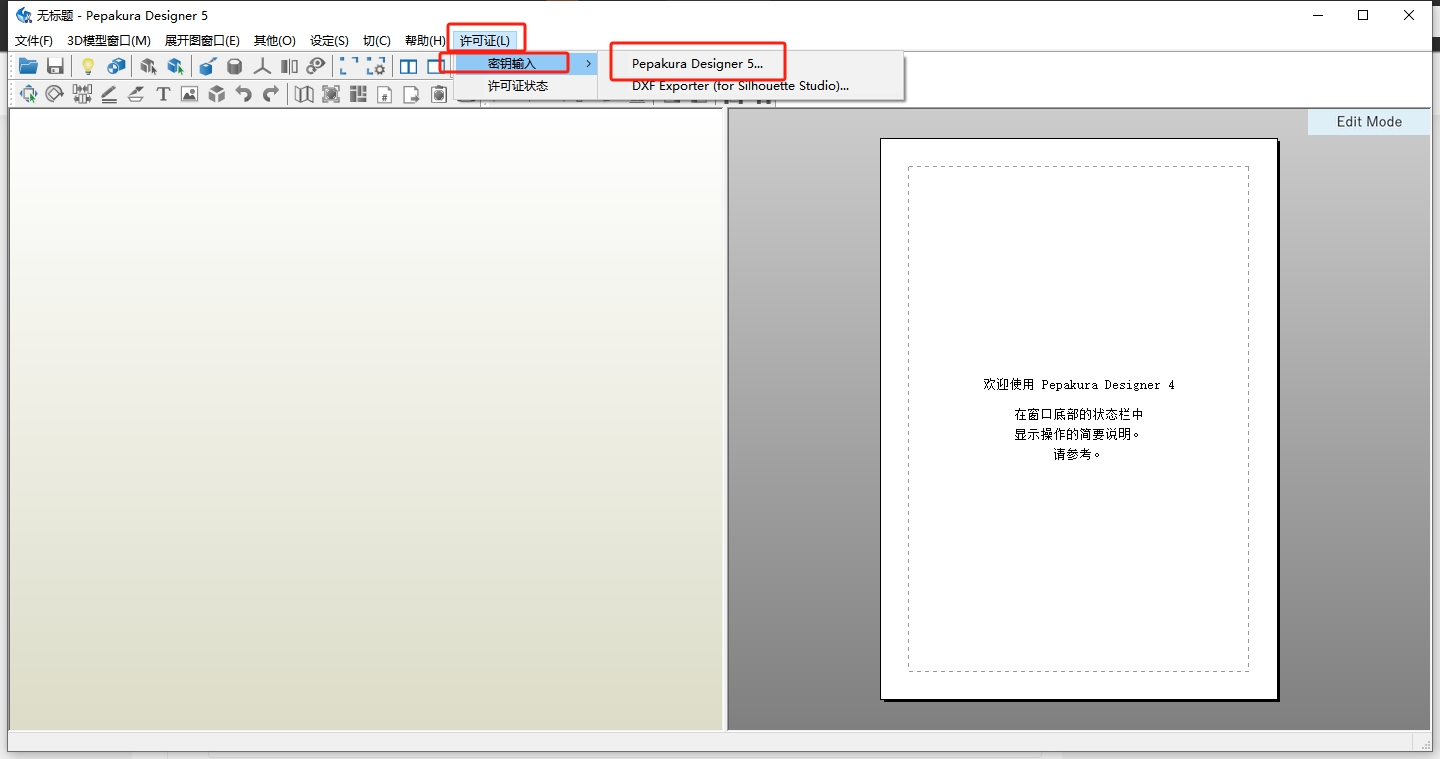The width and height of the screenshot is (1440, 759).
Task: Click the folded map icon
Action: (x=304, y=94)
